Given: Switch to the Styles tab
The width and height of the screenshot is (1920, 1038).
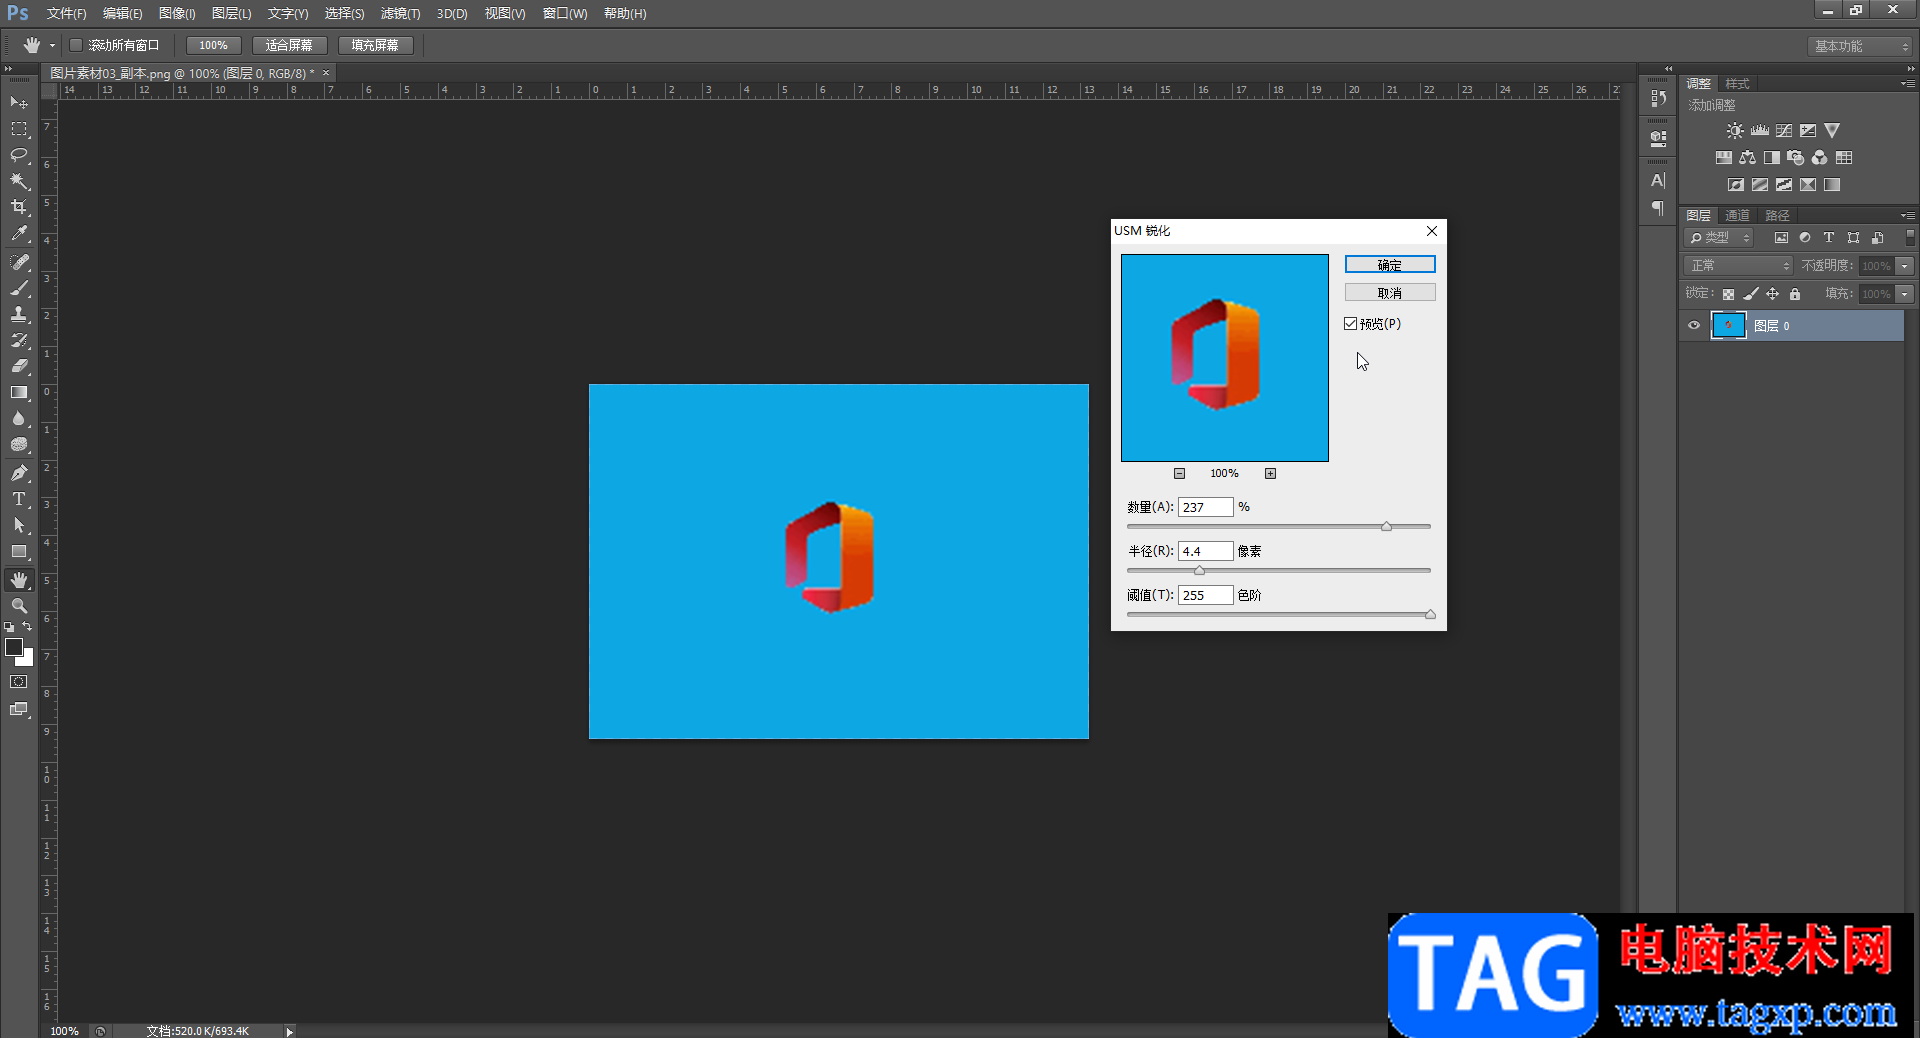Looking at the screenshot, I should tap(1737, 84).
